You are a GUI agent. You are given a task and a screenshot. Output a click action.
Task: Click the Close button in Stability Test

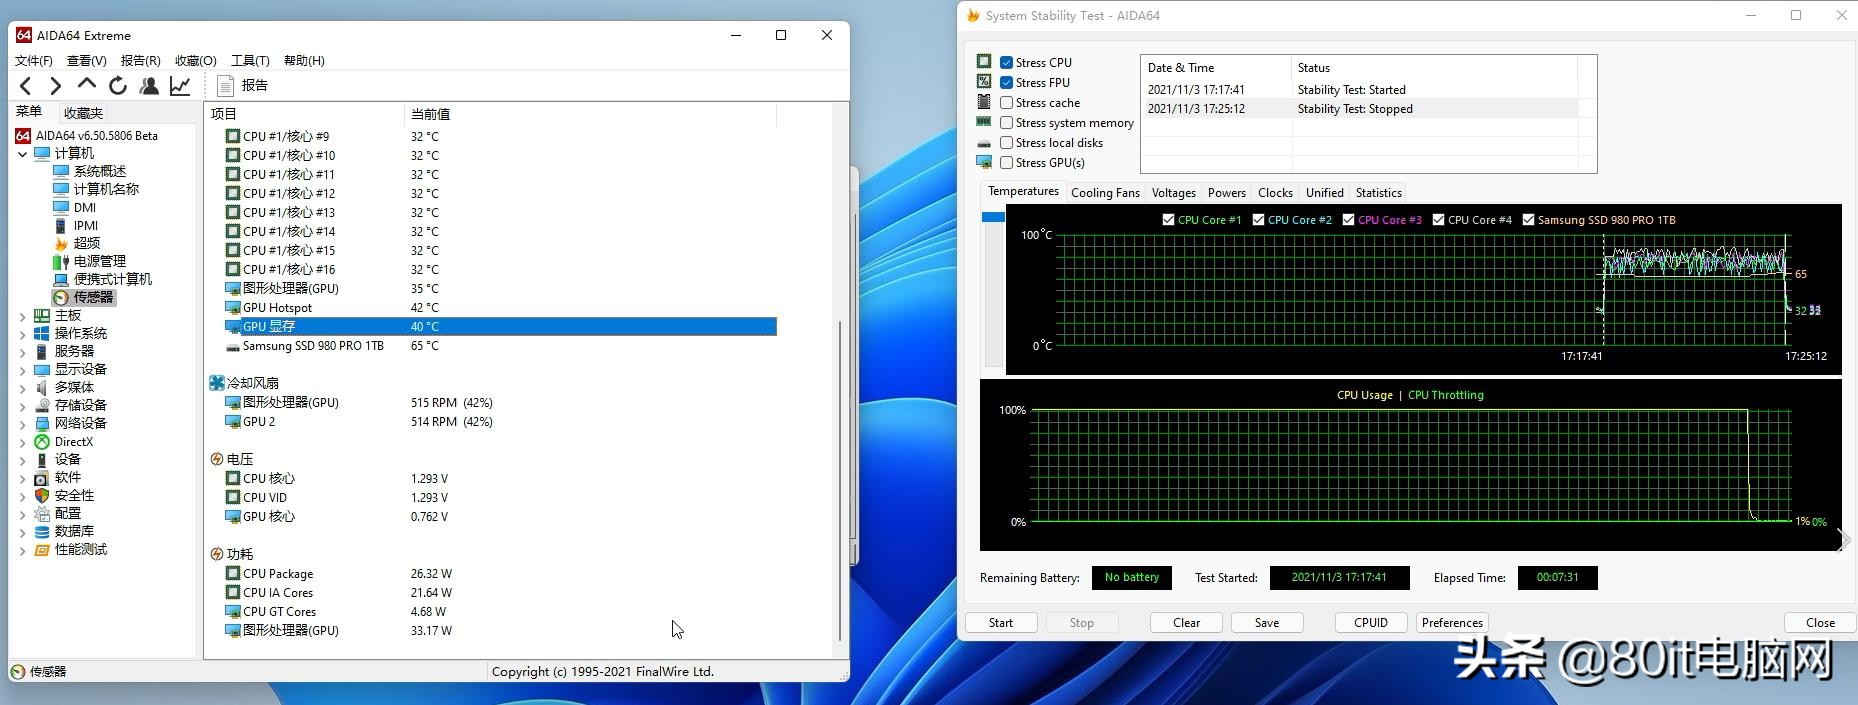tap(1820, 622)
